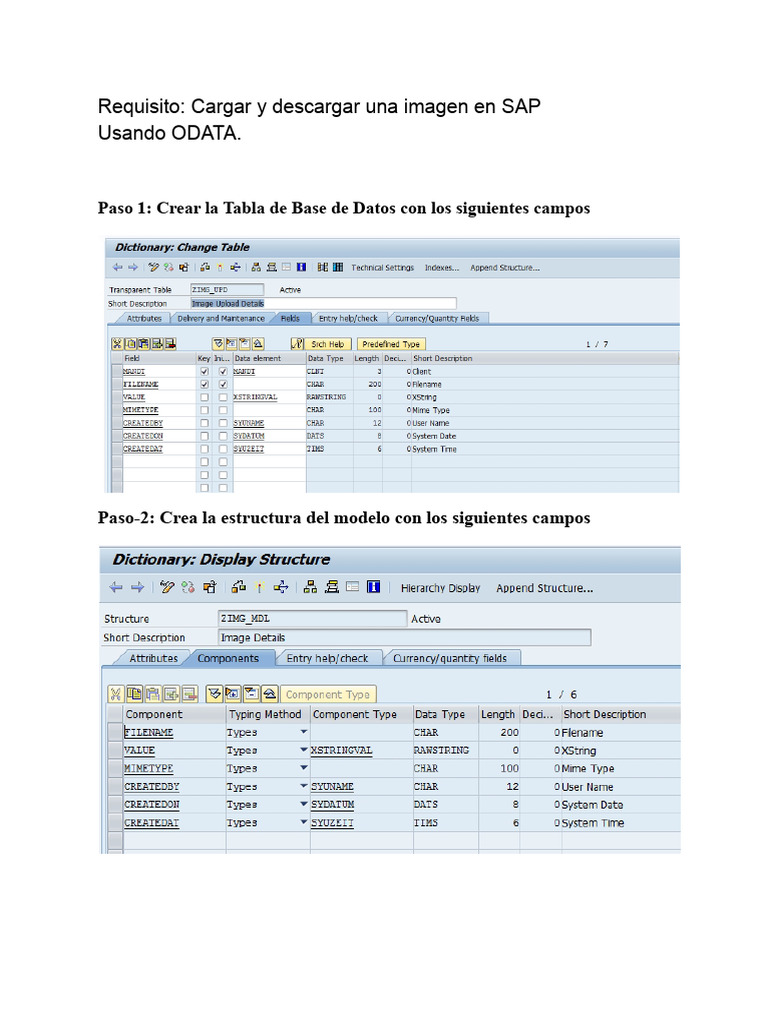Switch to Components tab in Display Structure
The image size is (768, 1024).
228,658
